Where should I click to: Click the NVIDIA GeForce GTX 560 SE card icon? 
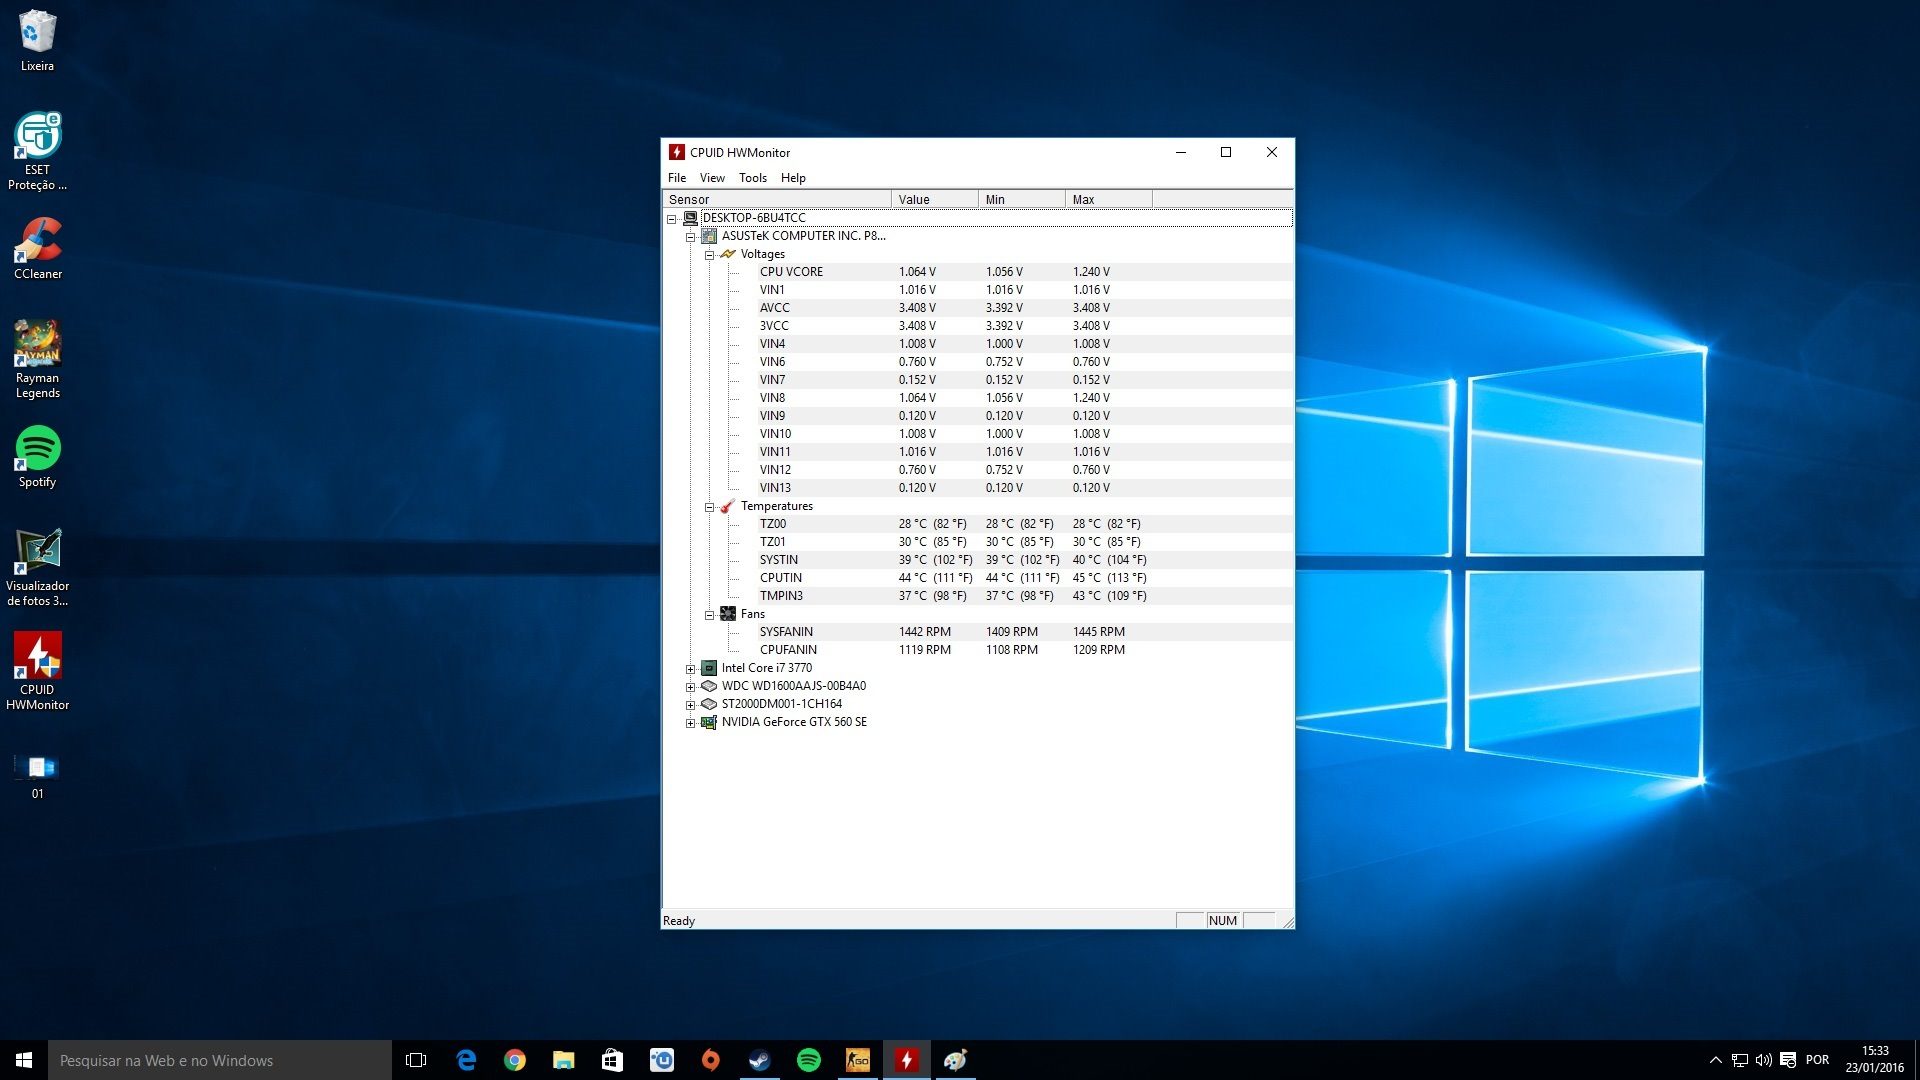pos(709,722)
